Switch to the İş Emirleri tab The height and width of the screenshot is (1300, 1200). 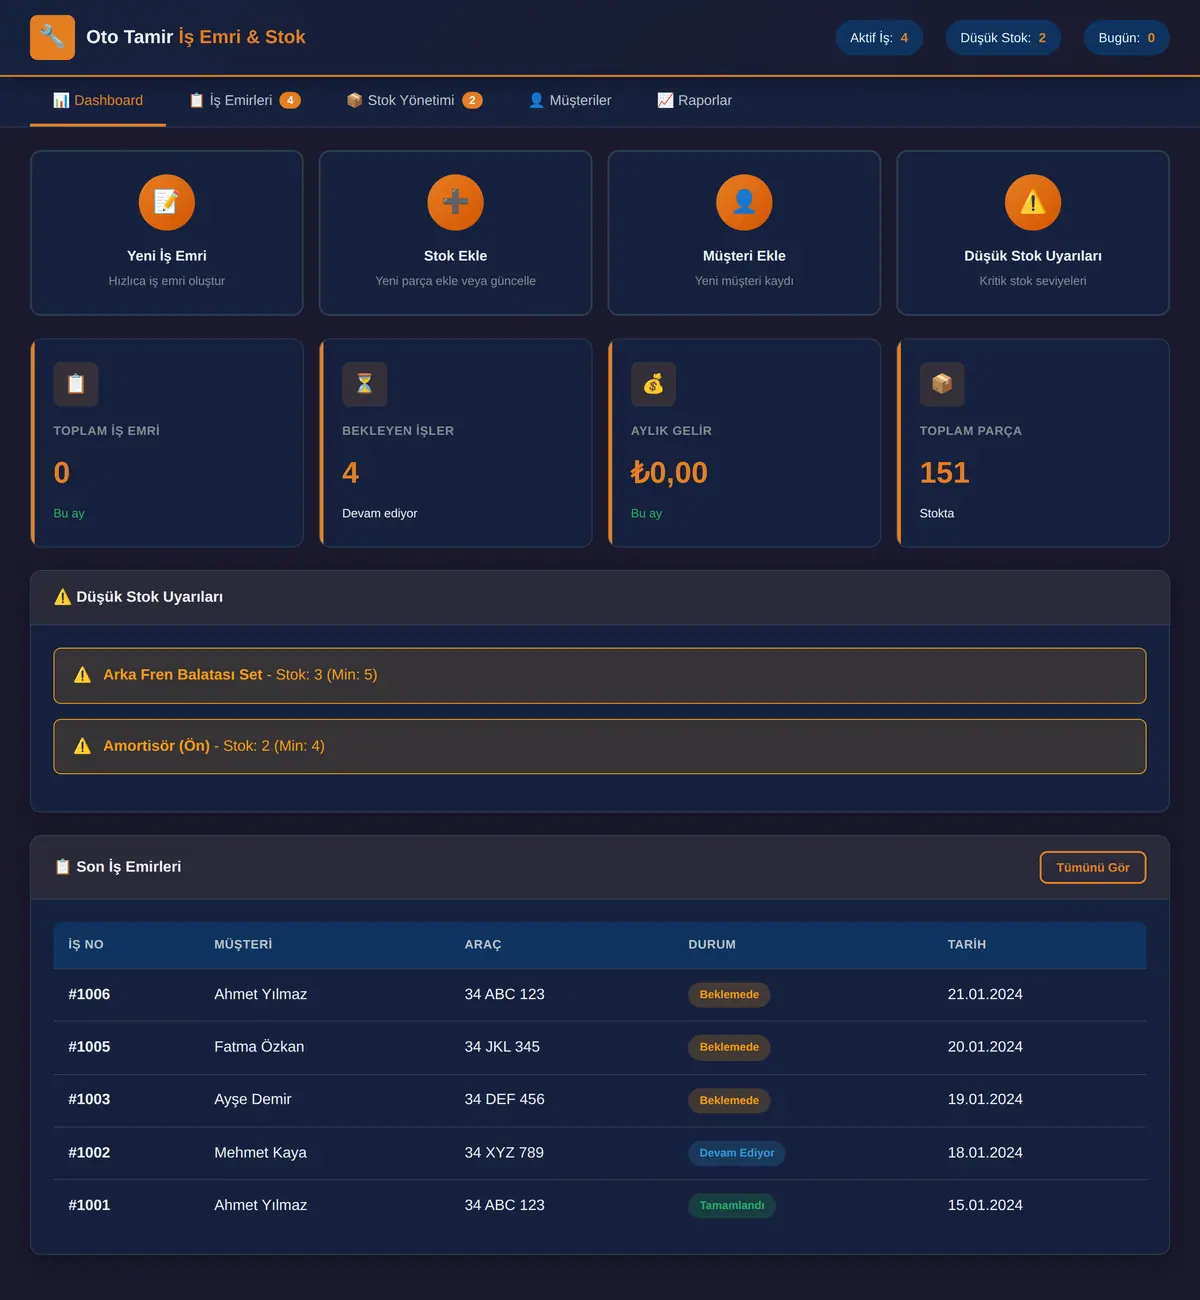[x=245, y=101]
